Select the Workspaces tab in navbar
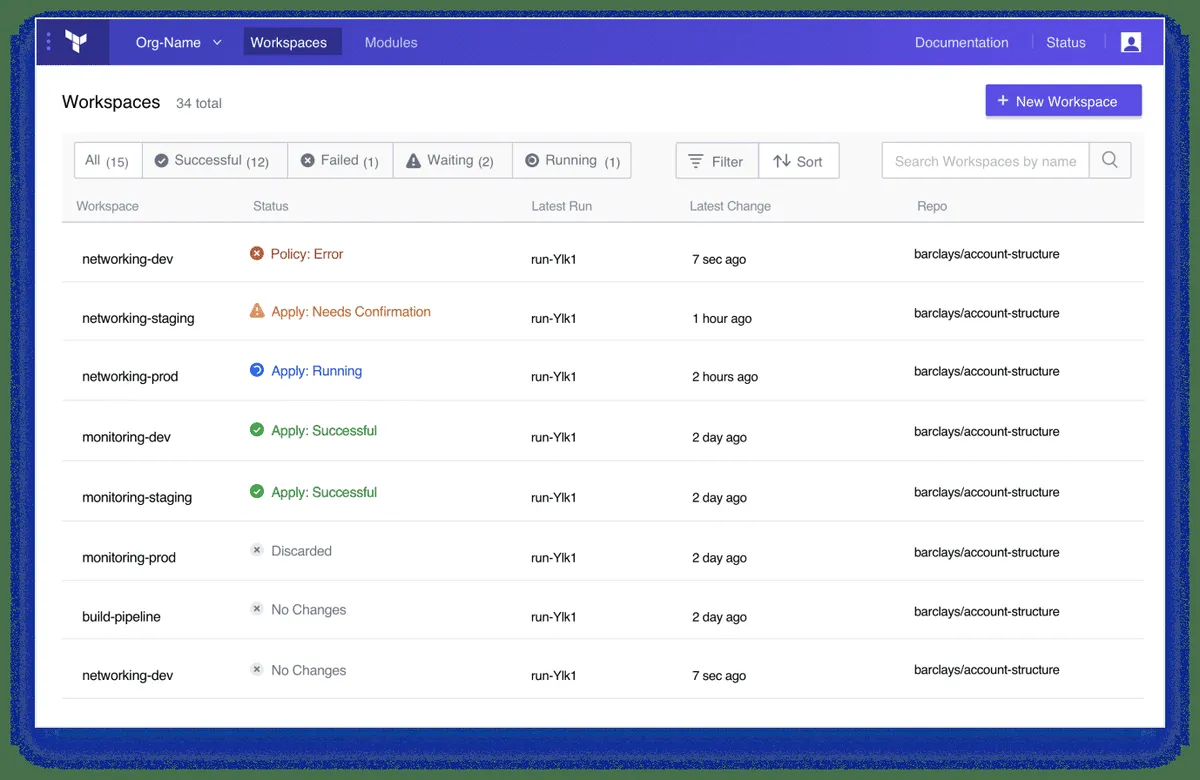 pos(289,42)
